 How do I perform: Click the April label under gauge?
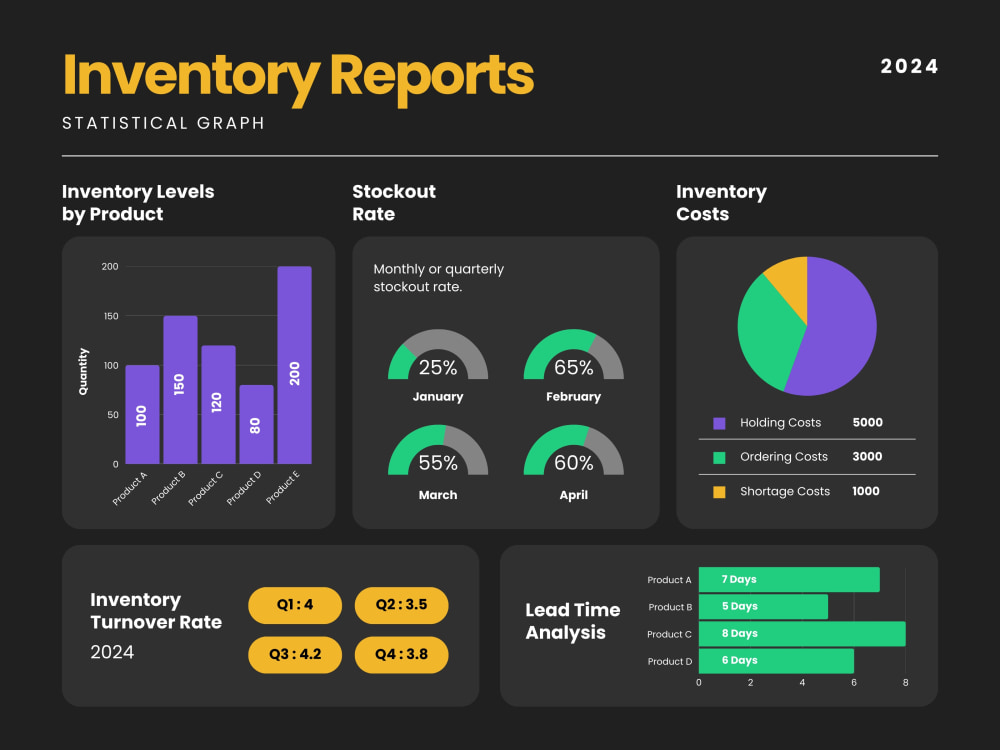(573, 495)
